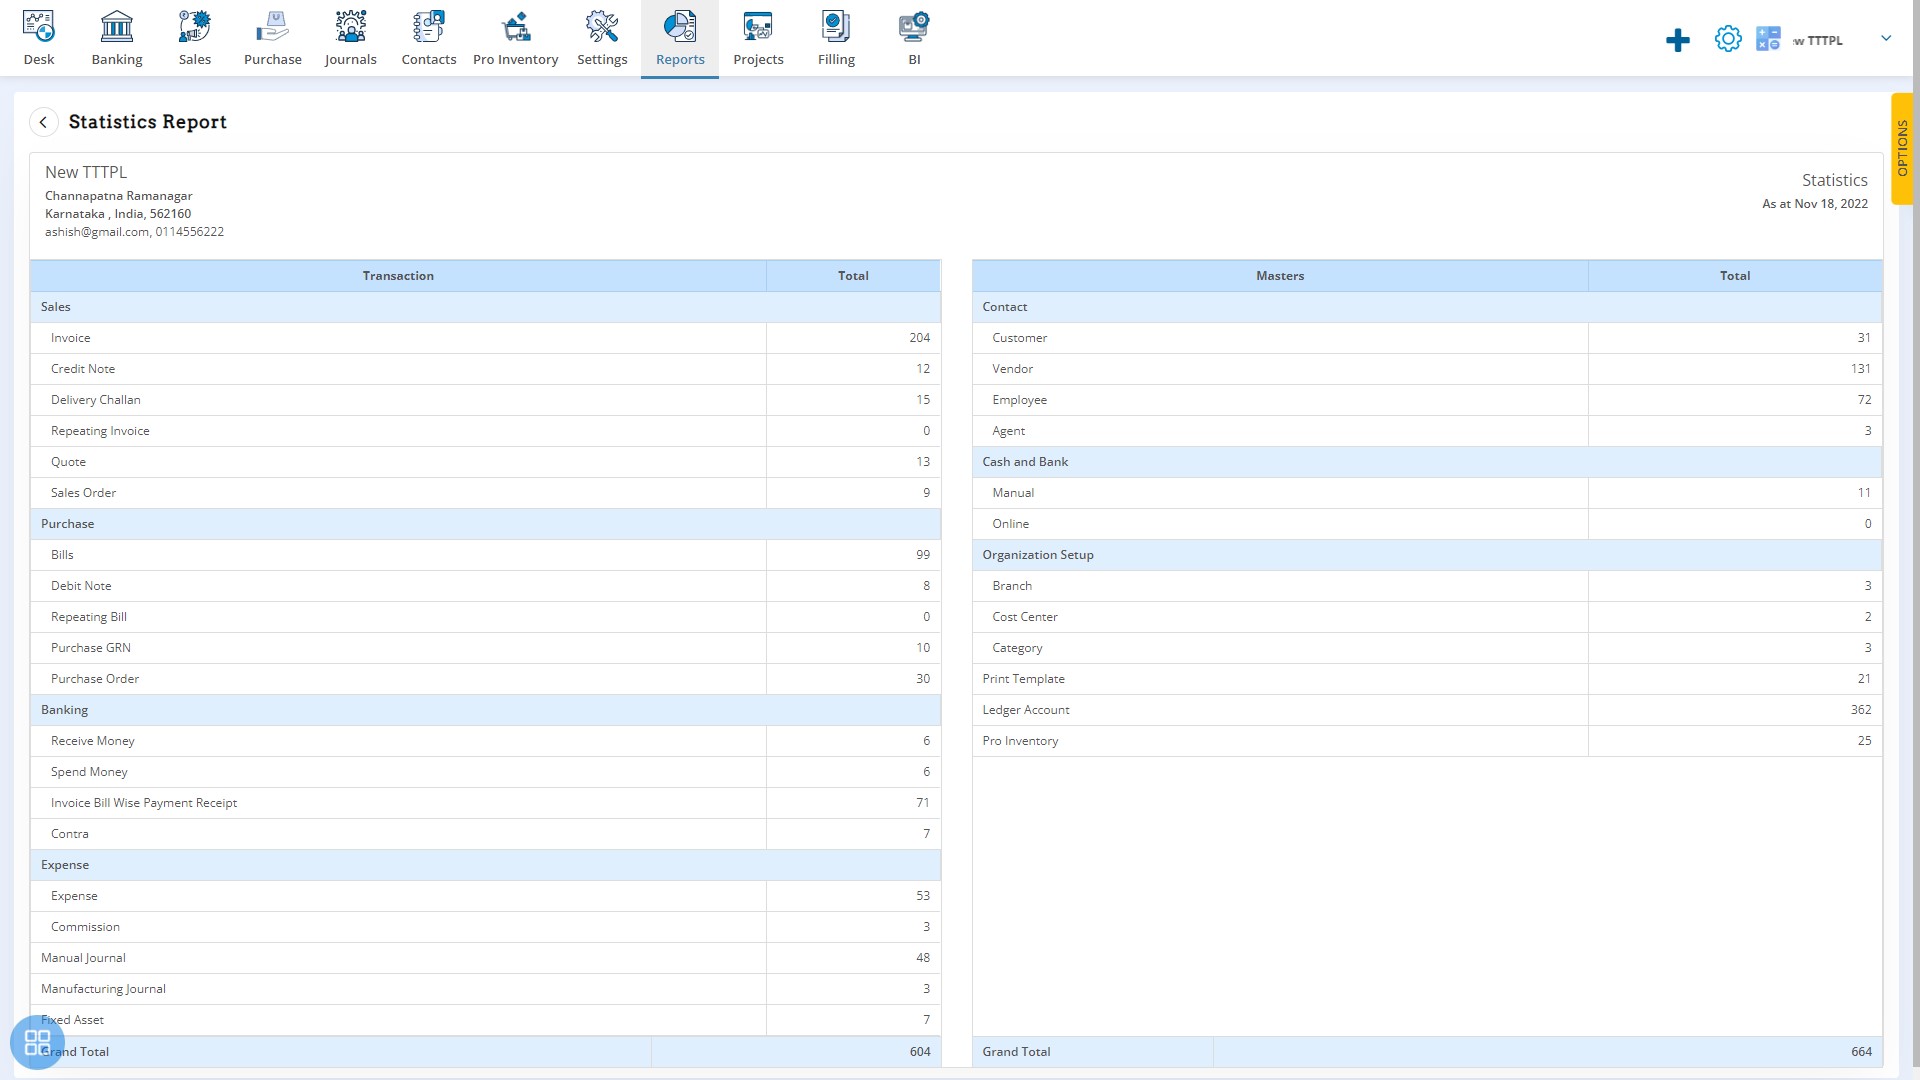Click the Sales Order row

coord(485,493)
